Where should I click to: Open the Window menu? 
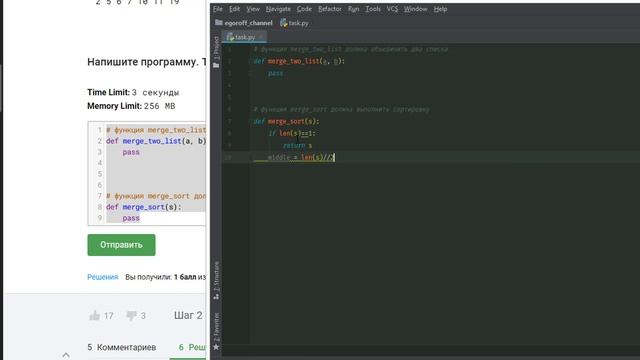[415, 9]
